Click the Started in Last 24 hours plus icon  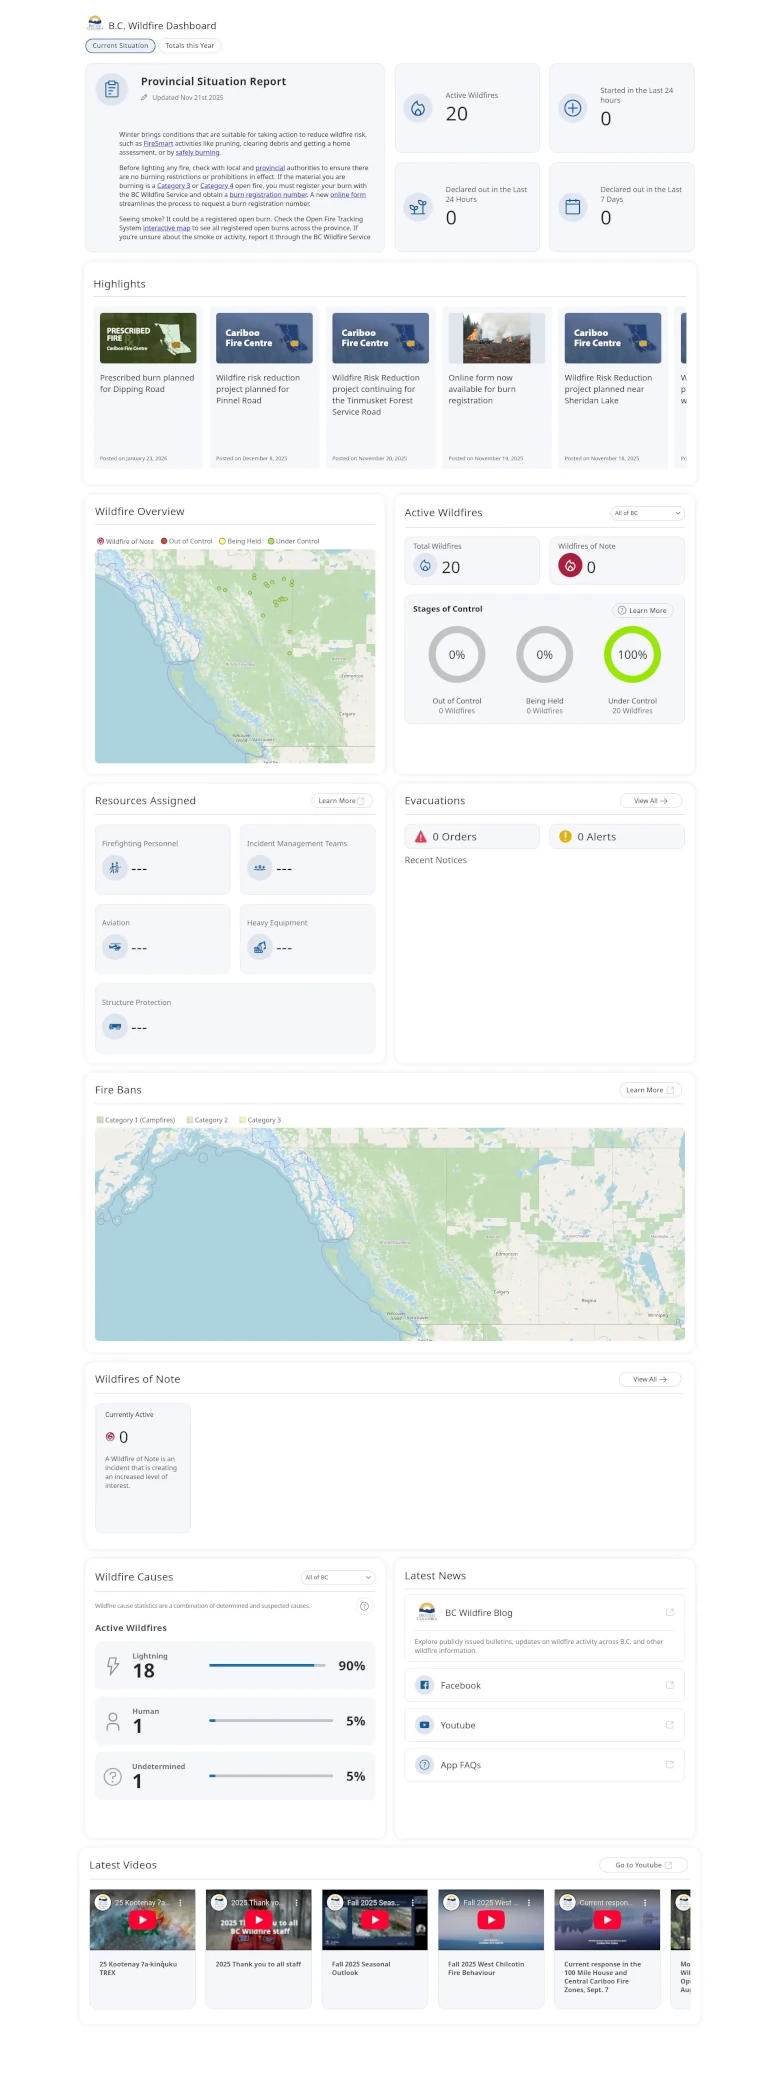(573, 108)
